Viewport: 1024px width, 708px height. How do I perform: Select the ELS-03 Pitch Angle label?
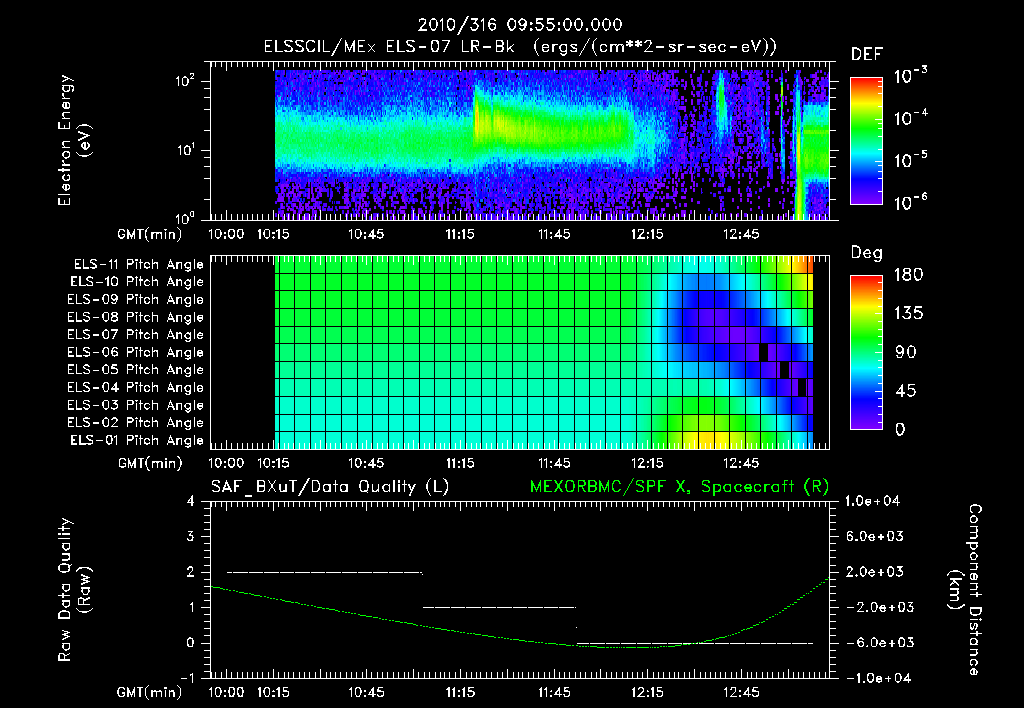coord(136,406)
